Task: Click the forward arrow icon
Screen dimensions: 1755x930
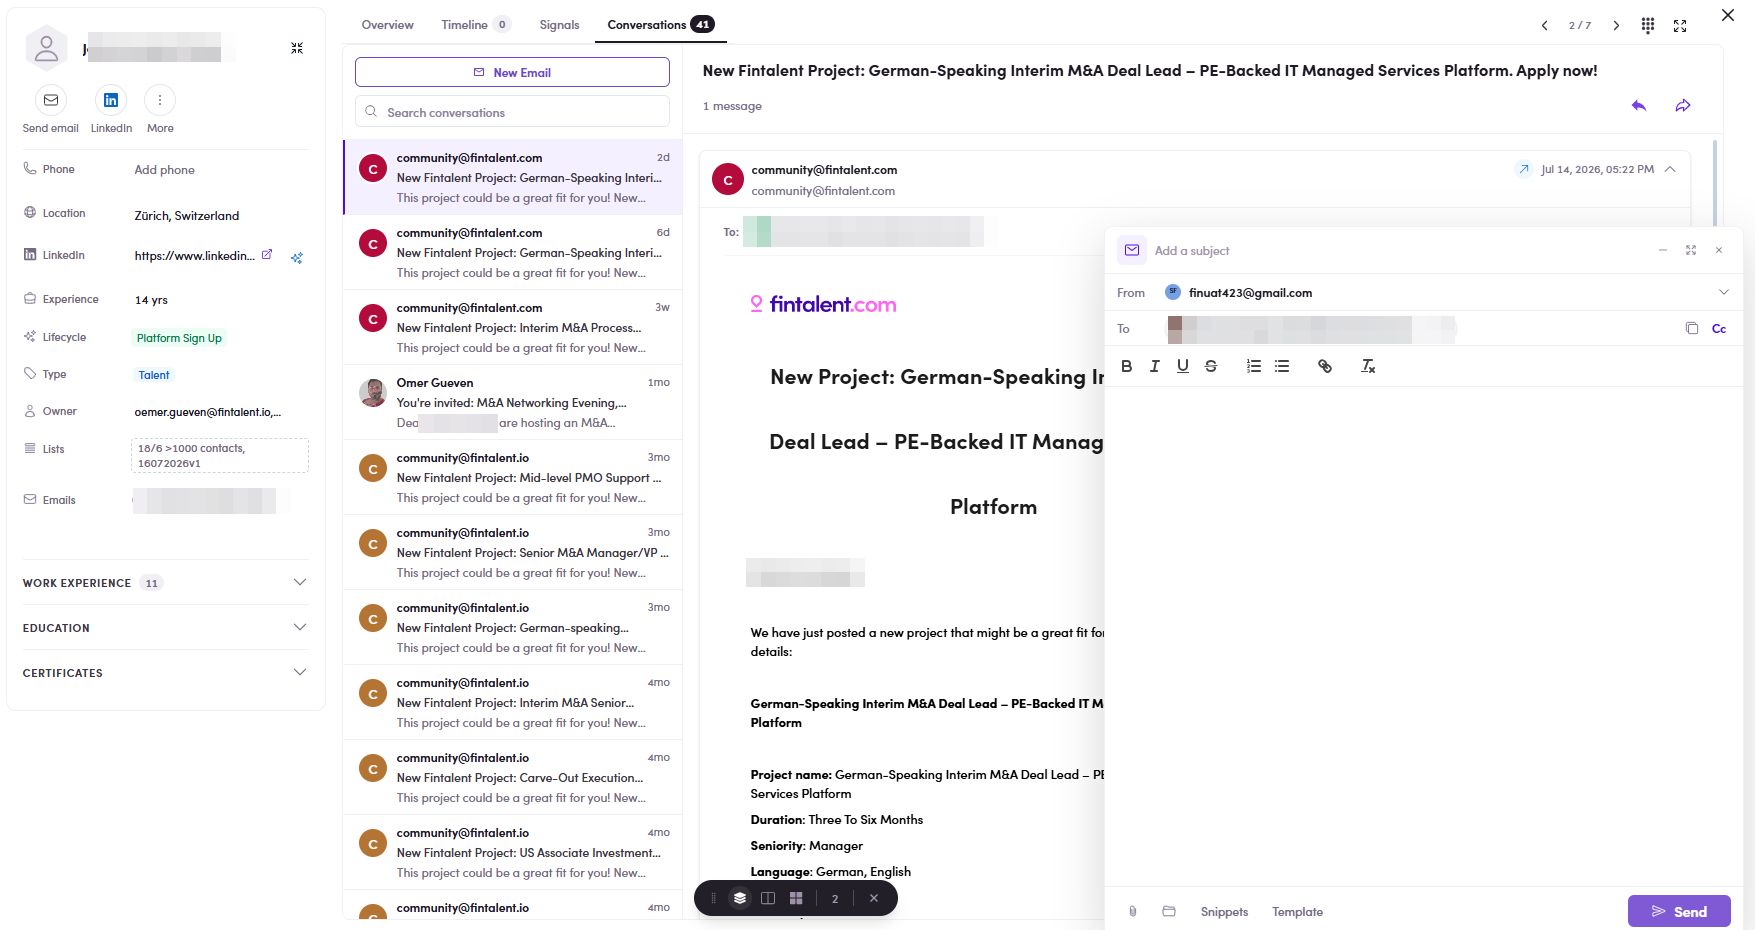Action: 1683,106
